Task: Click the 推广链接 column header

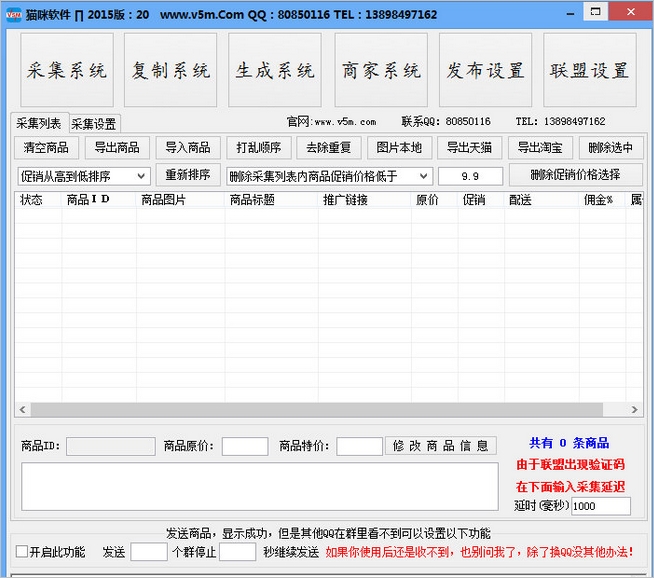Action: coord(365,200)
